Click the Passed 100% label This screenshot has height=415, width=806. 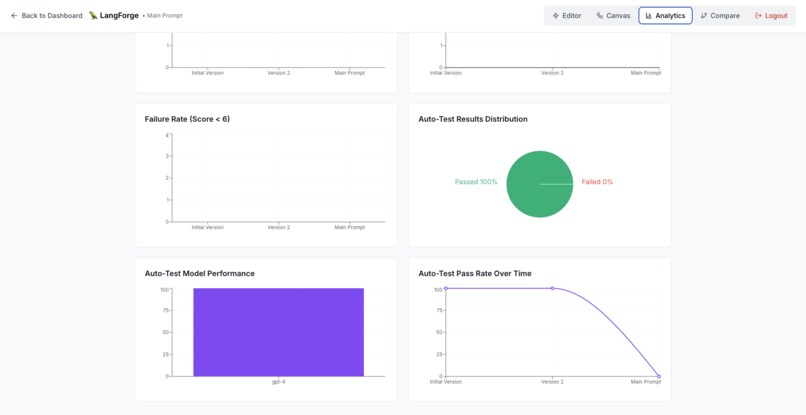pos(476,182)
